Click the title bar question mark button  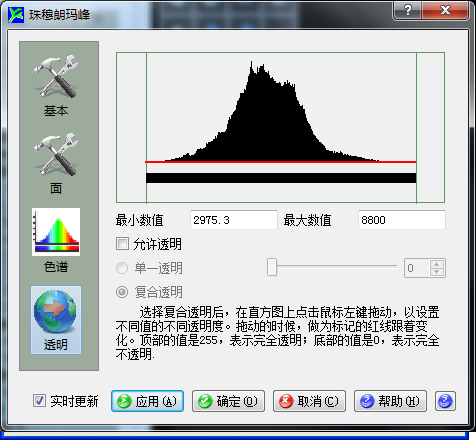tap(408, 10)
